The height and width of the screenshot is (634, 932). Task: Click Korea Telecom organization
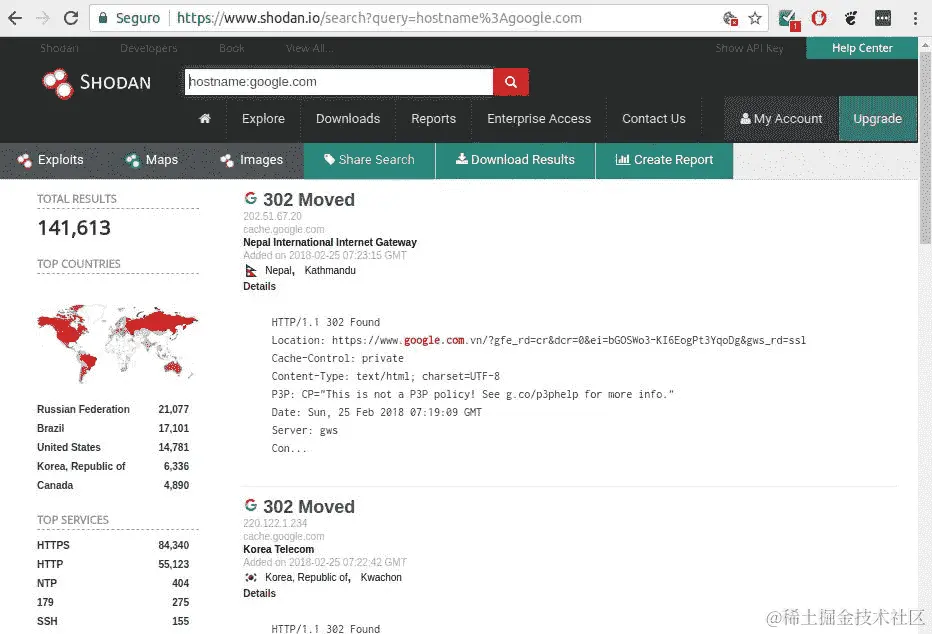click(x=279, y=550)
